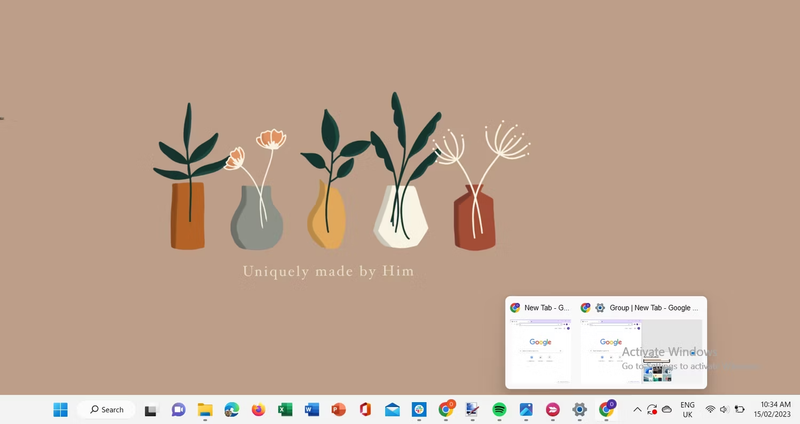Image resolution: width=800 pixels, height=424 pixels.
Task: Switch to Chrome with the orange profile badge
Action: [x=446, y=409]
